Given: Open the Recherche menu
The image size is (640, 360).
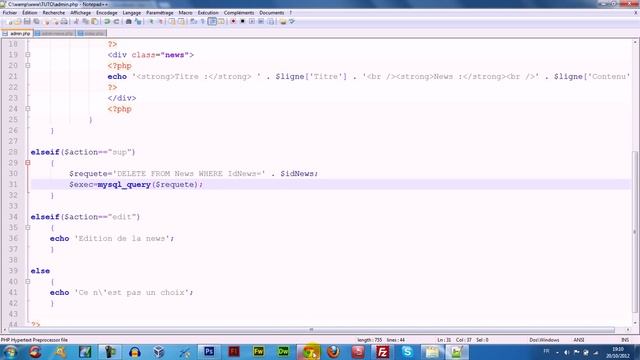Looking at the screenshot, I should click(x=53, y=13).
